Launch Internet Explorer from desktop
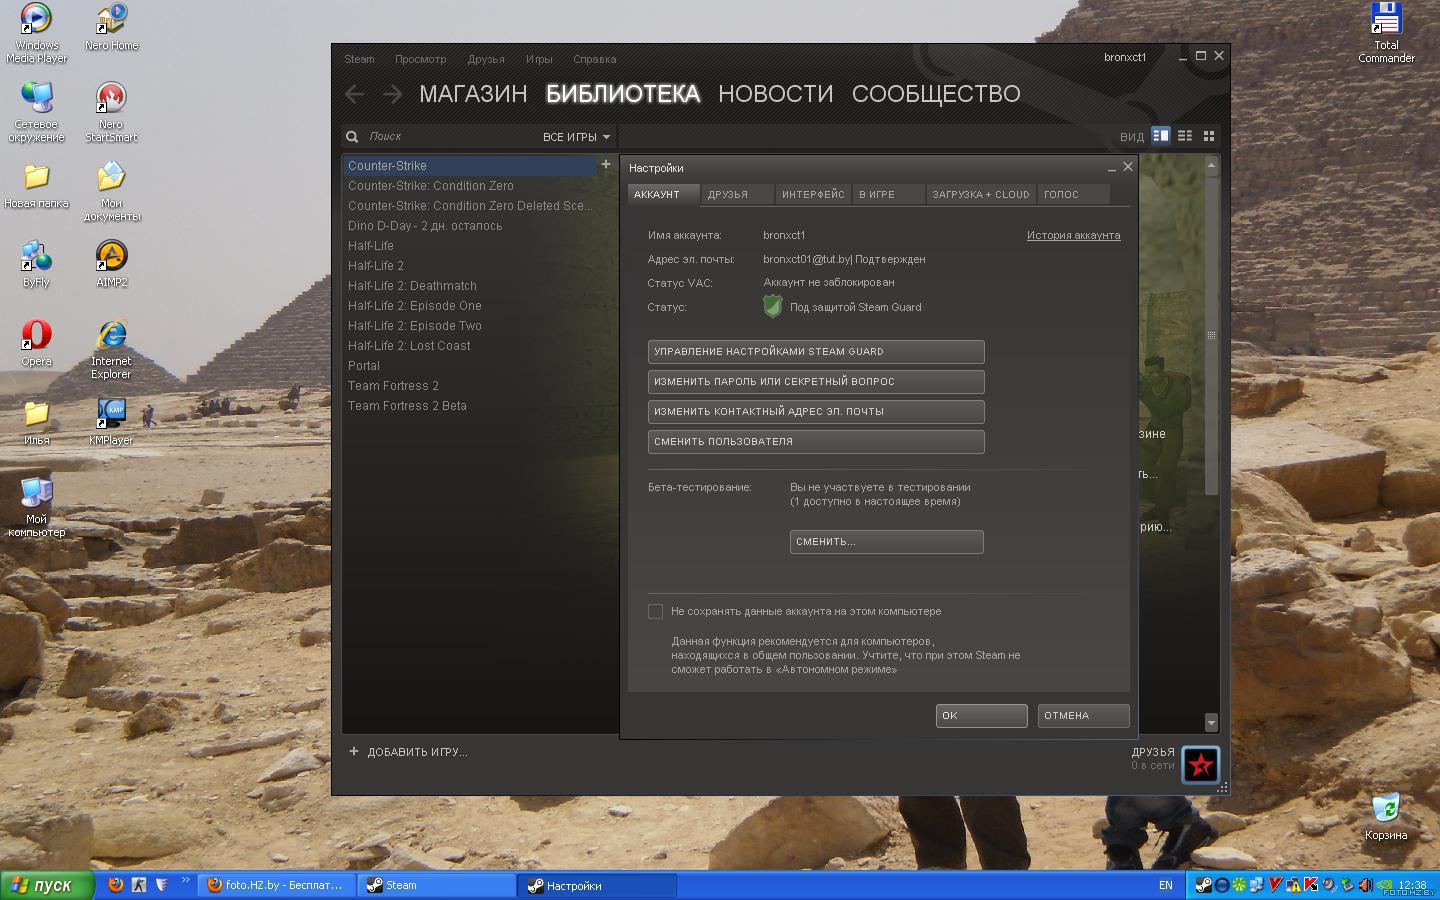This screenshot has height=900, width=1440. (112, 349)
